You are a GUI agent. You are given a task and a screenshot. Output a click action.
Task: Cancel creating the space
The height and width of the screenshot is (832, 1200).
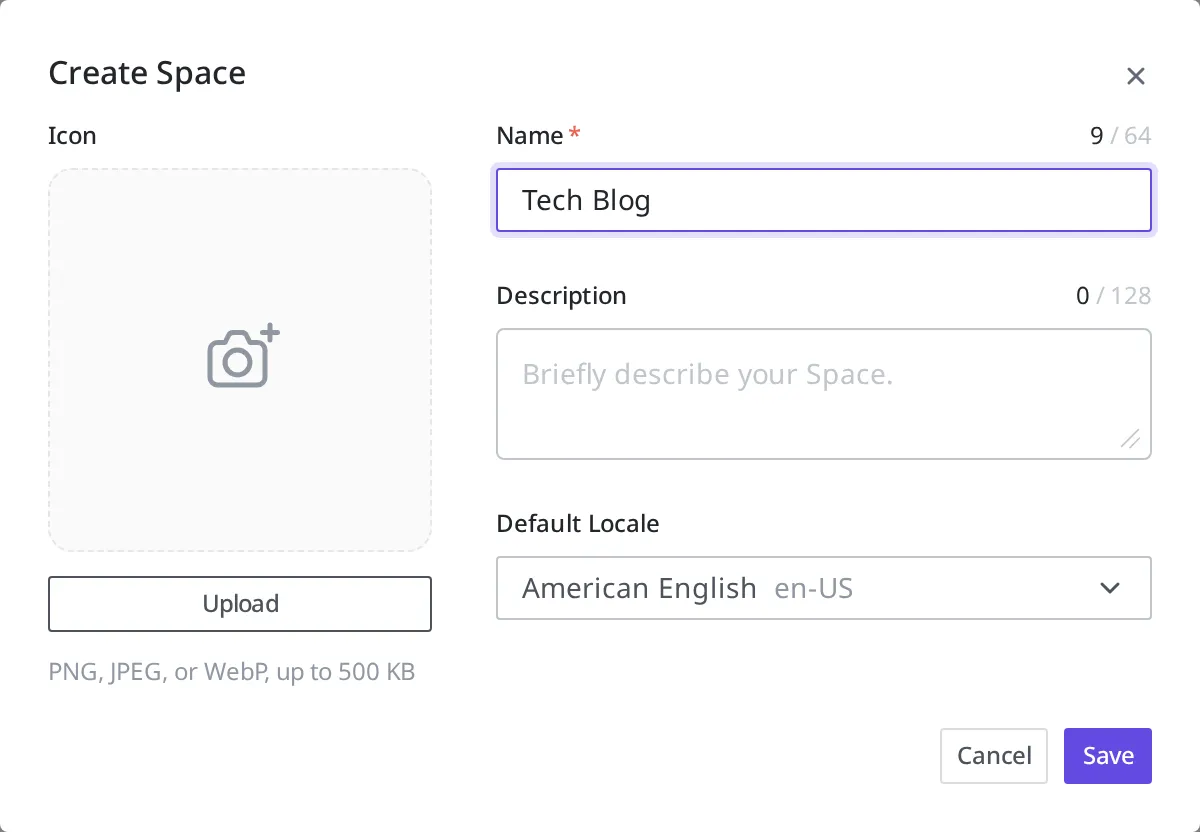pos(994,756)
